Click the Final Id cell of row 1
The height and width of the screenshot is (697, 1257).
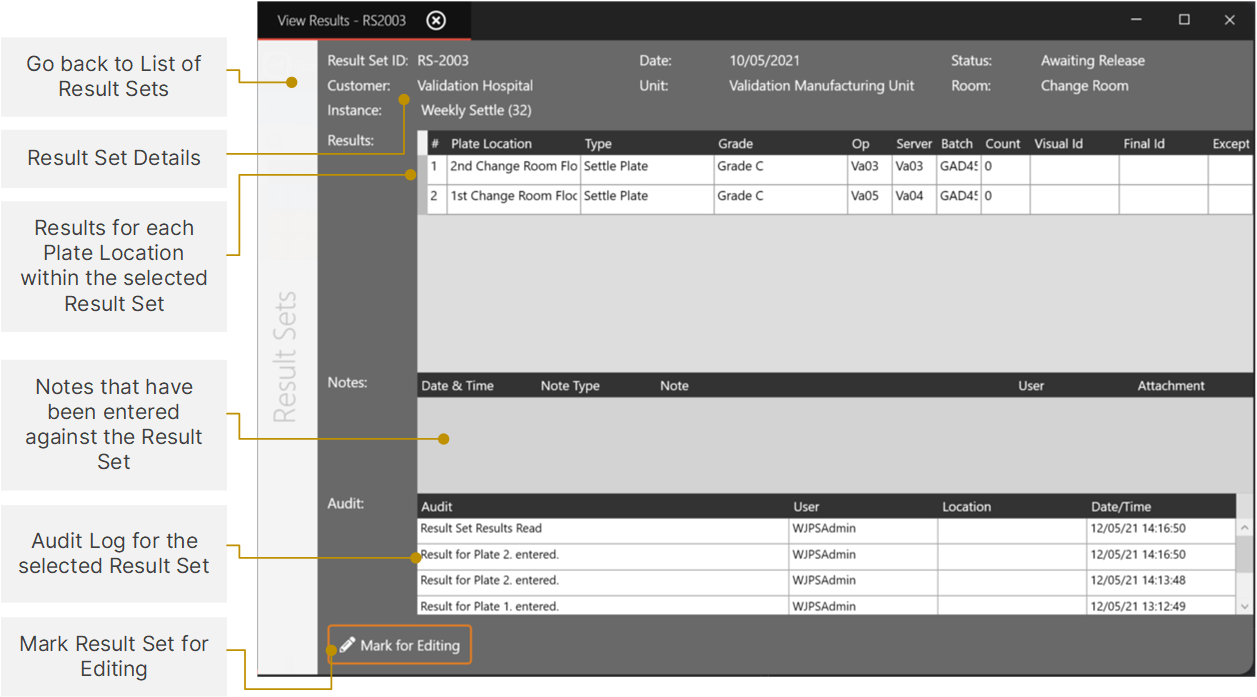click(x=1163, y=168)
